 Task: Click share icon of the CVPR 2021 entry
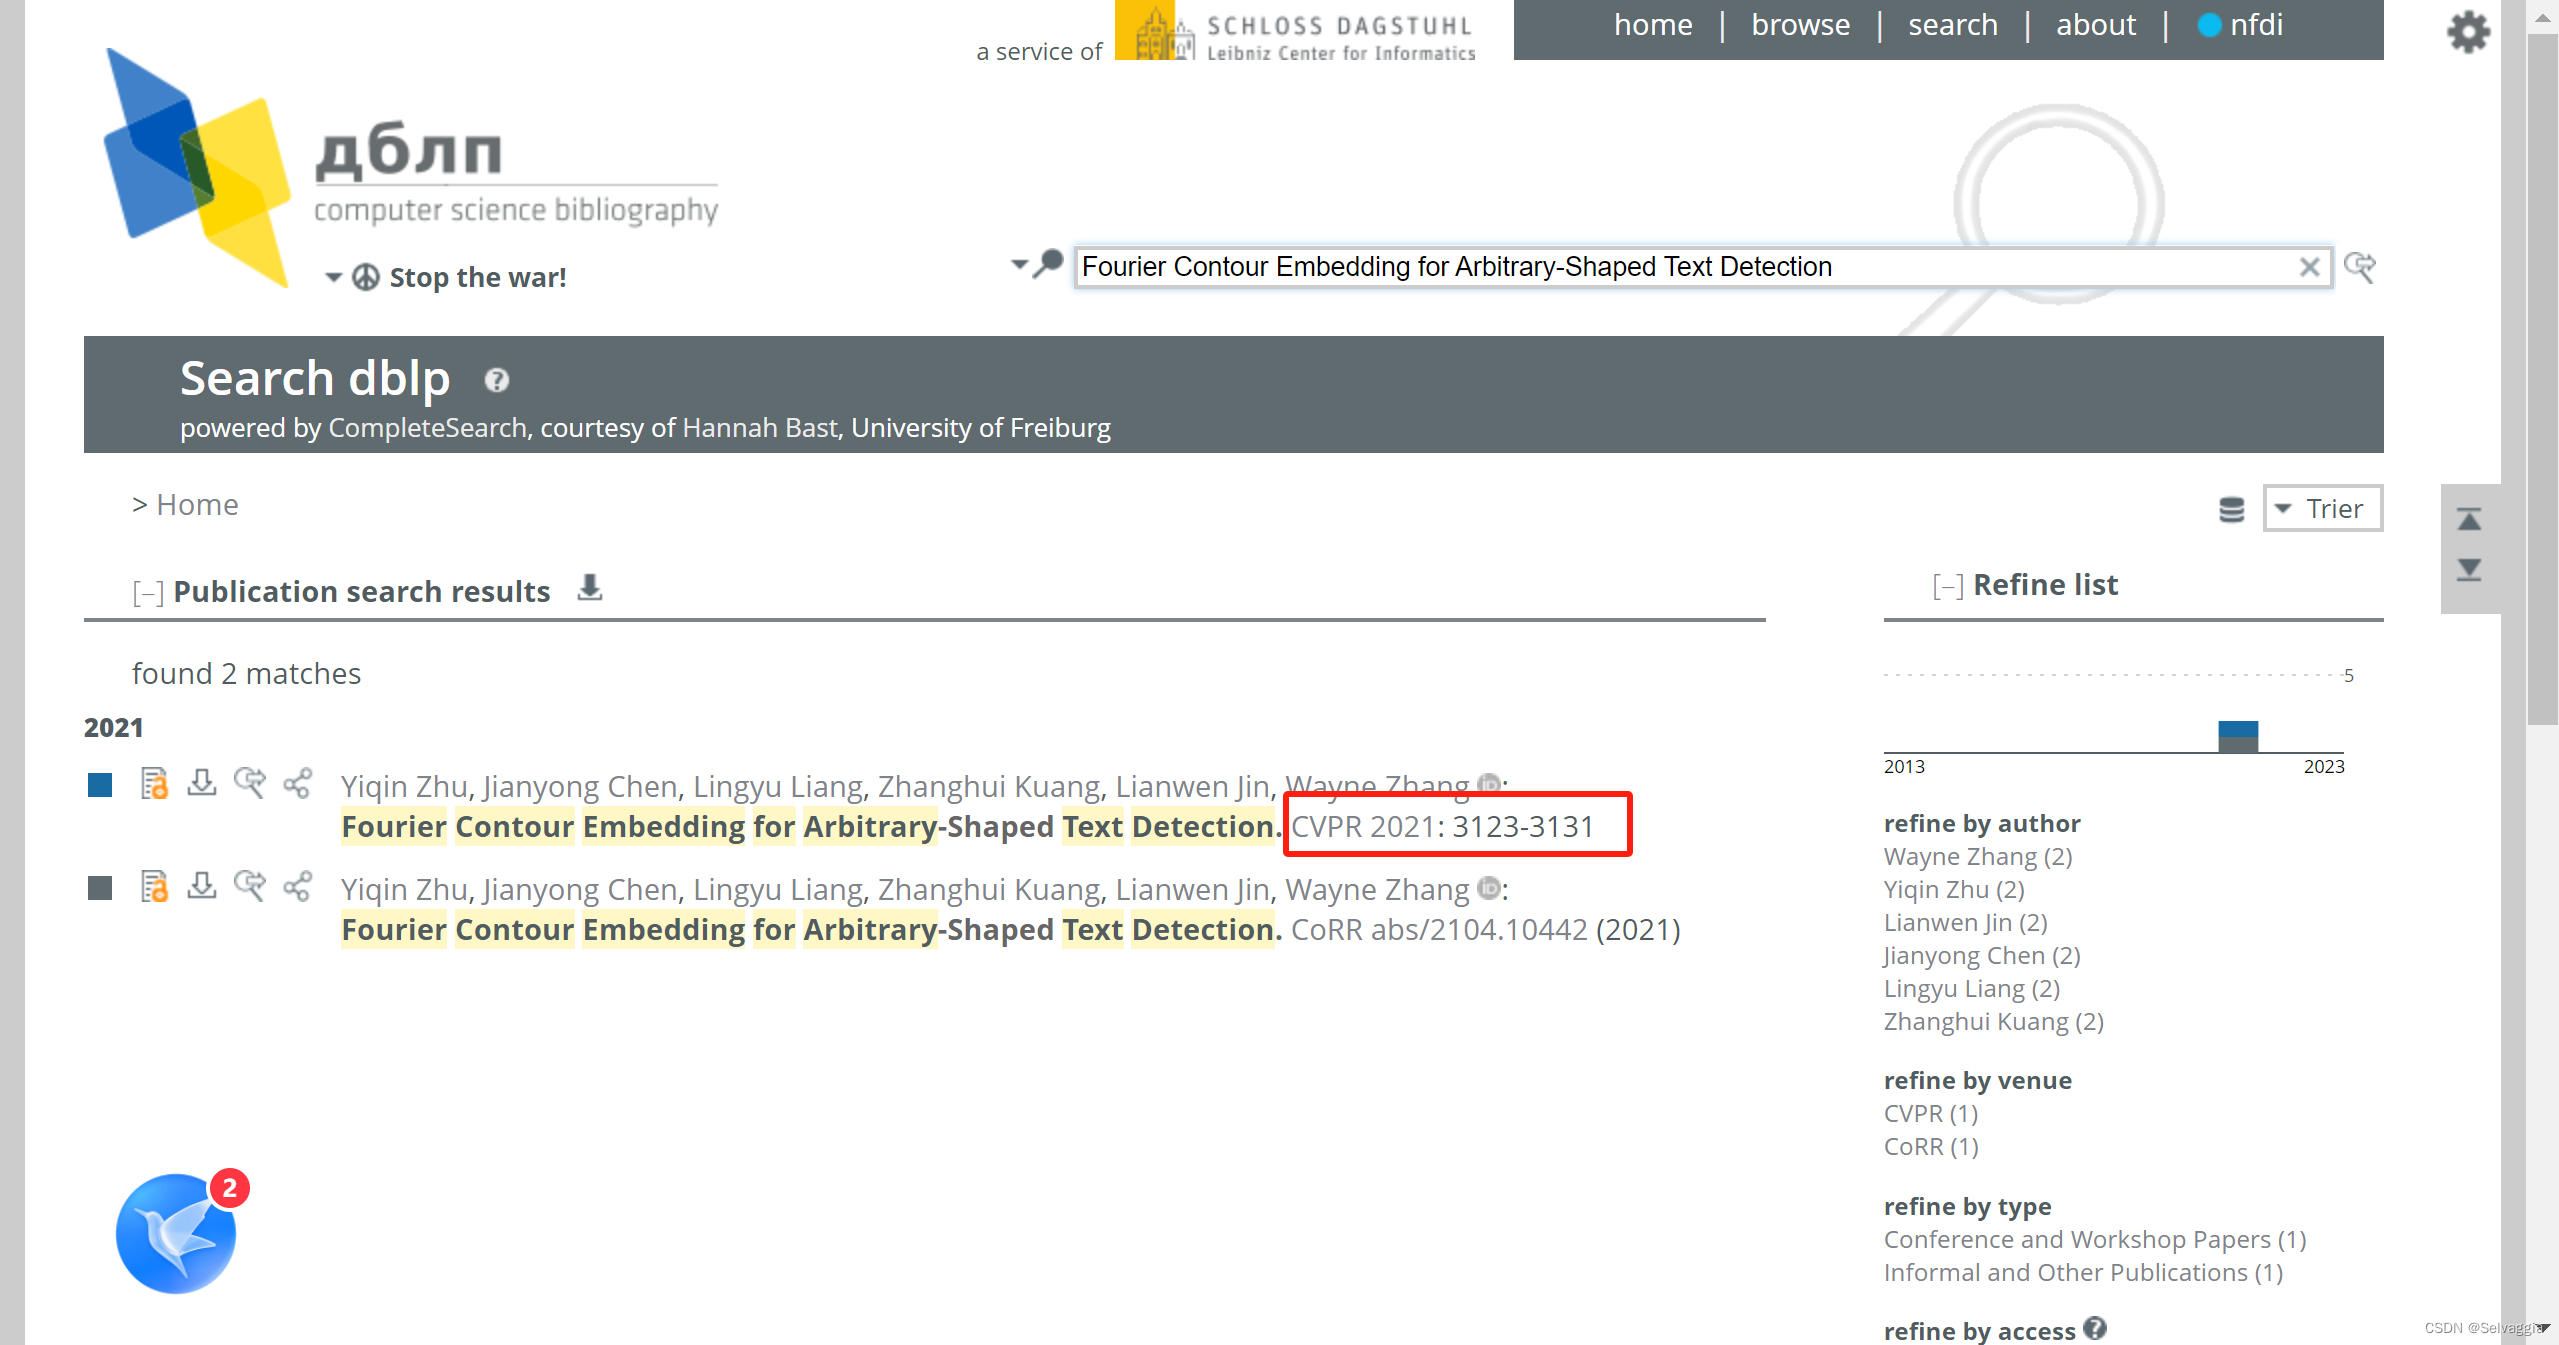[x=297, y=783]
